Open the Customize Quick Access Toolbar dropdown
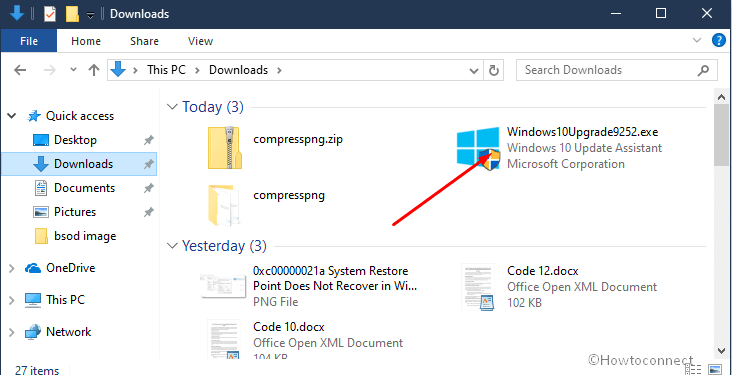Image resolution: width=732 pixels, height=375 pixels. [91, 15]
